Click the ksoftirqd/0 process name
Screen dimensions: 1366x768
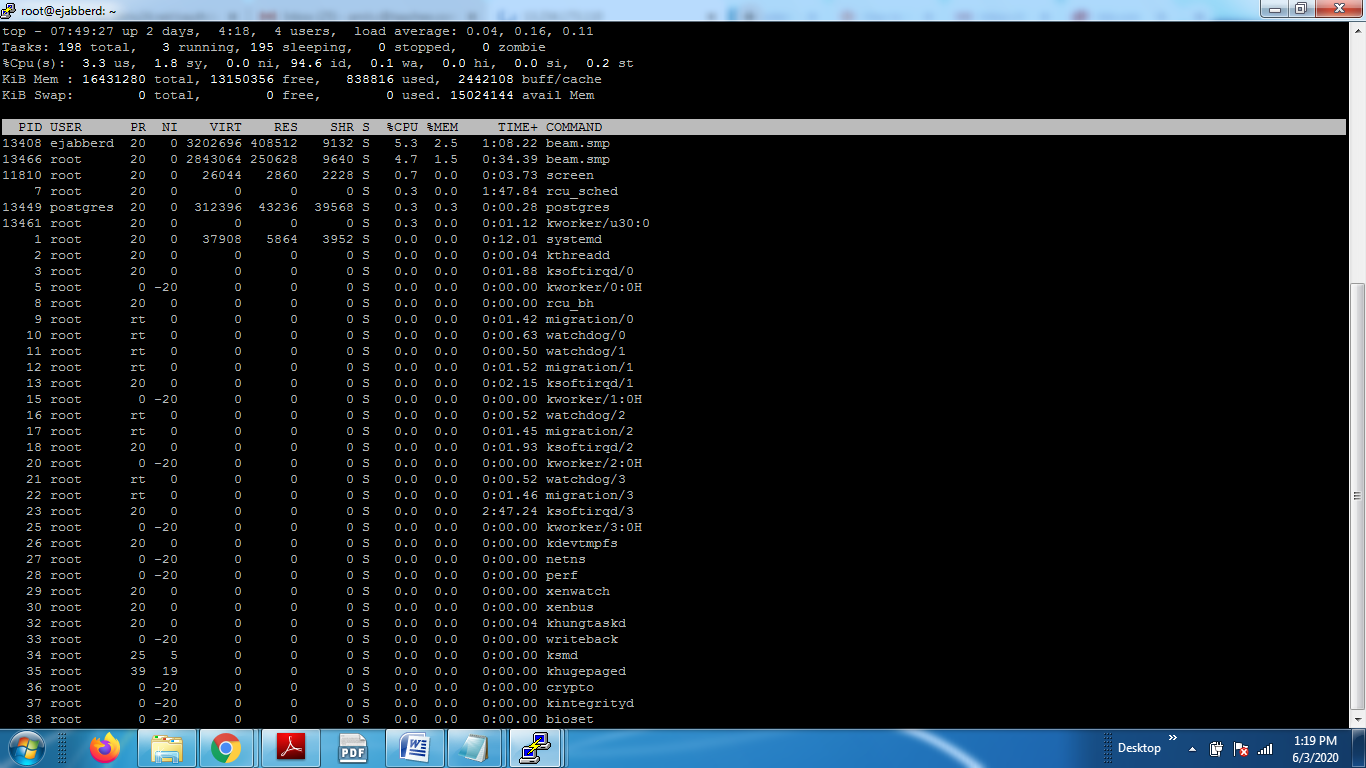coord(590,271)
